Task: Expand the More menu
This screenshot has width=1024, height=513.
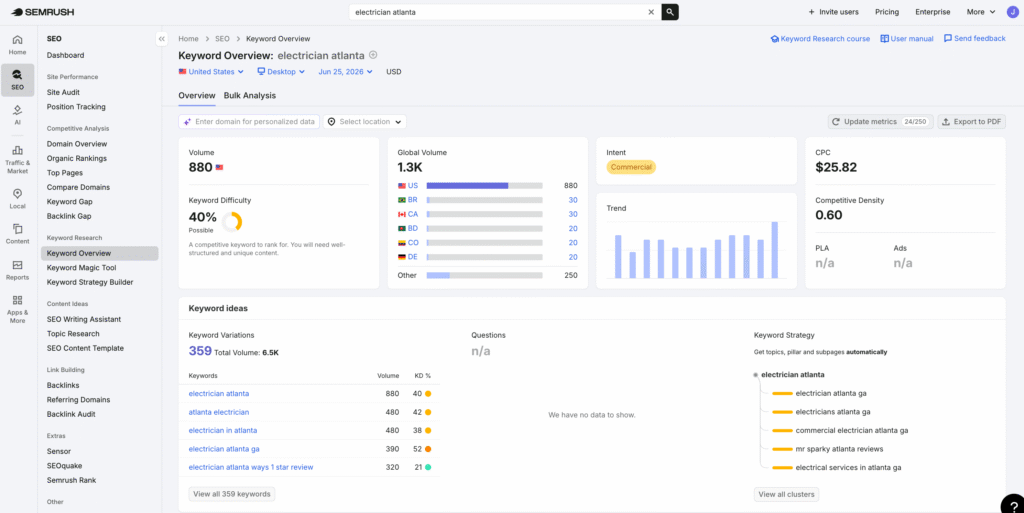Action: (981, 12)
